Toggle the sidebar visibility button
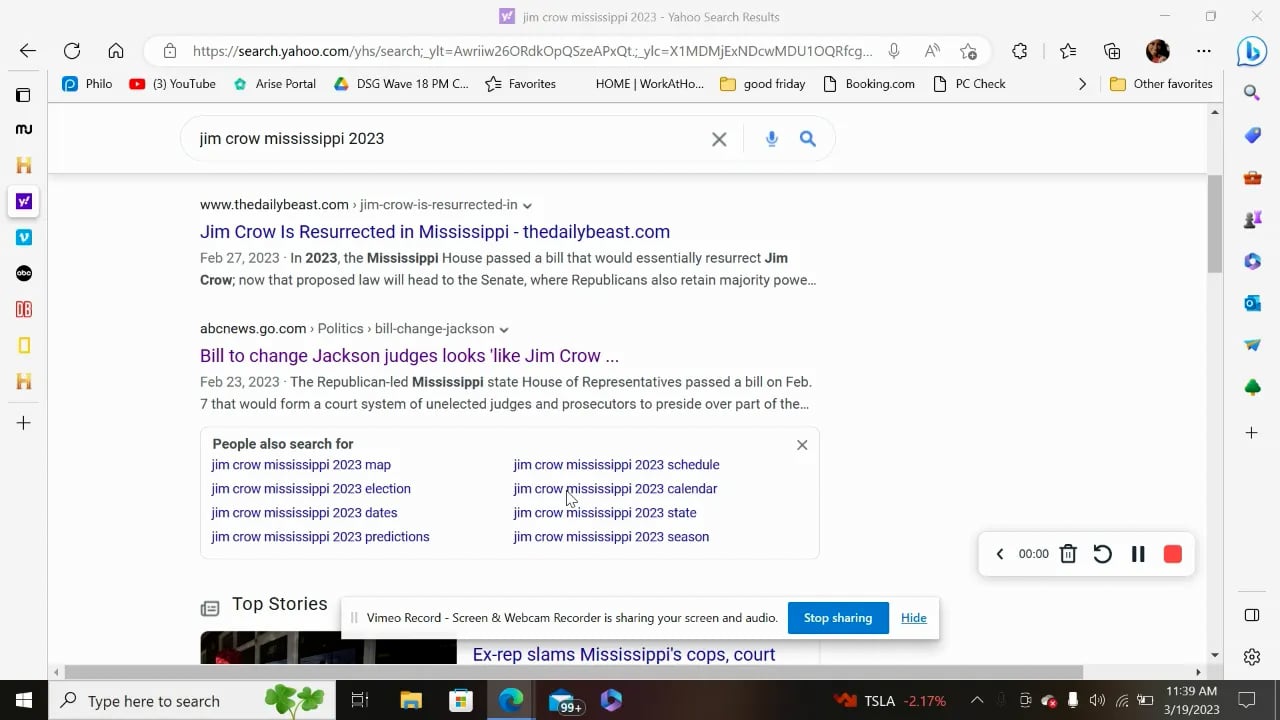The height and width of the screenshot is (720, 1280). tap(1252, 615)
